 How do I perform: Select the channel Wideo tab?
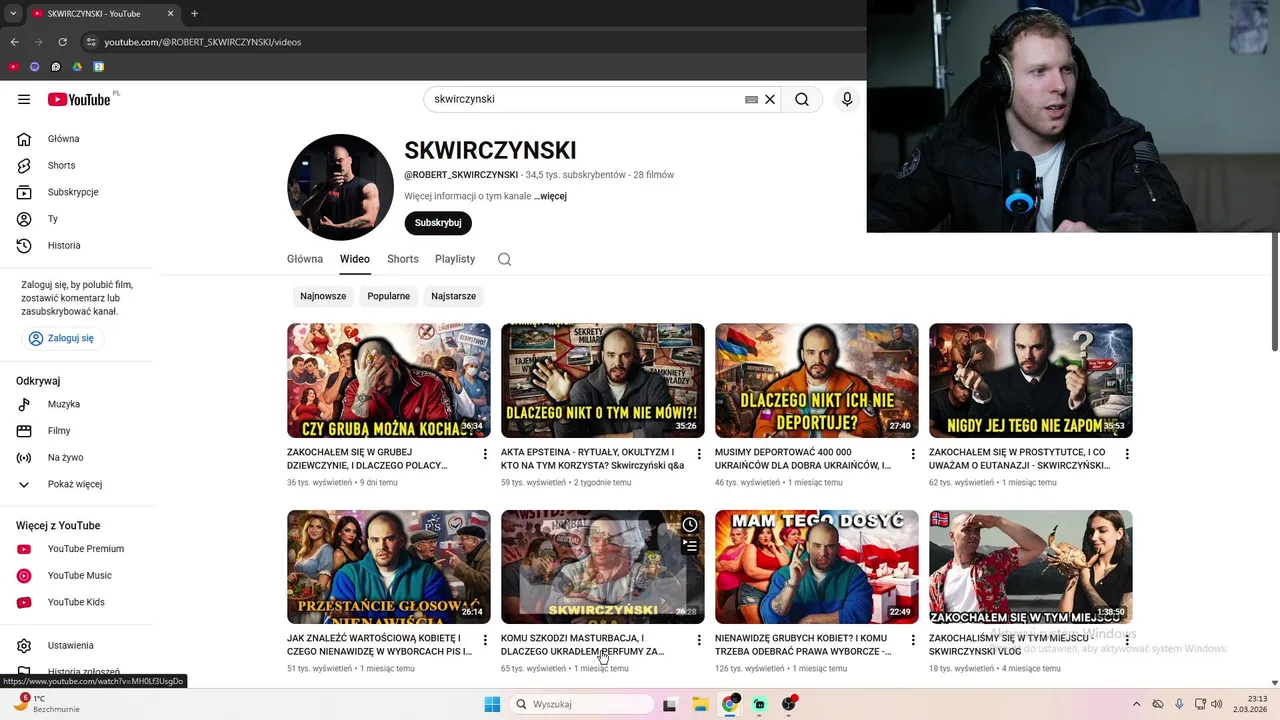point(355,259)
